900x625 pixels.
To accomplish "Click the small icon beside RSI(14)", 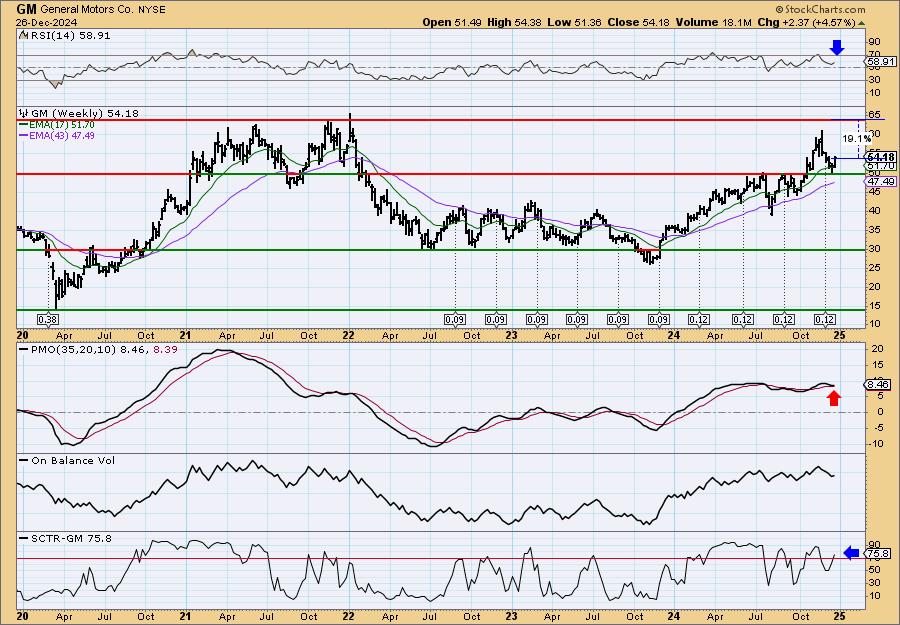I will [22, 35].
